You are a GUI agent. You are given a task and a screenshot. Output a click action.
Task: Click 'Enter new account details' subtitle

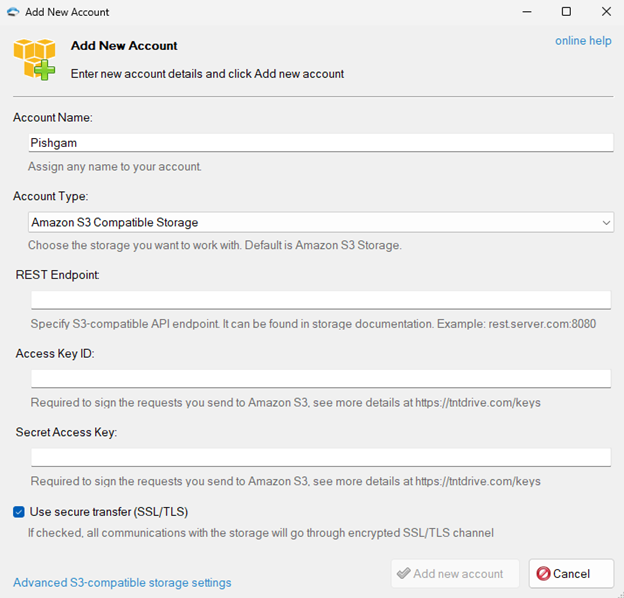[x=207, y=74]
